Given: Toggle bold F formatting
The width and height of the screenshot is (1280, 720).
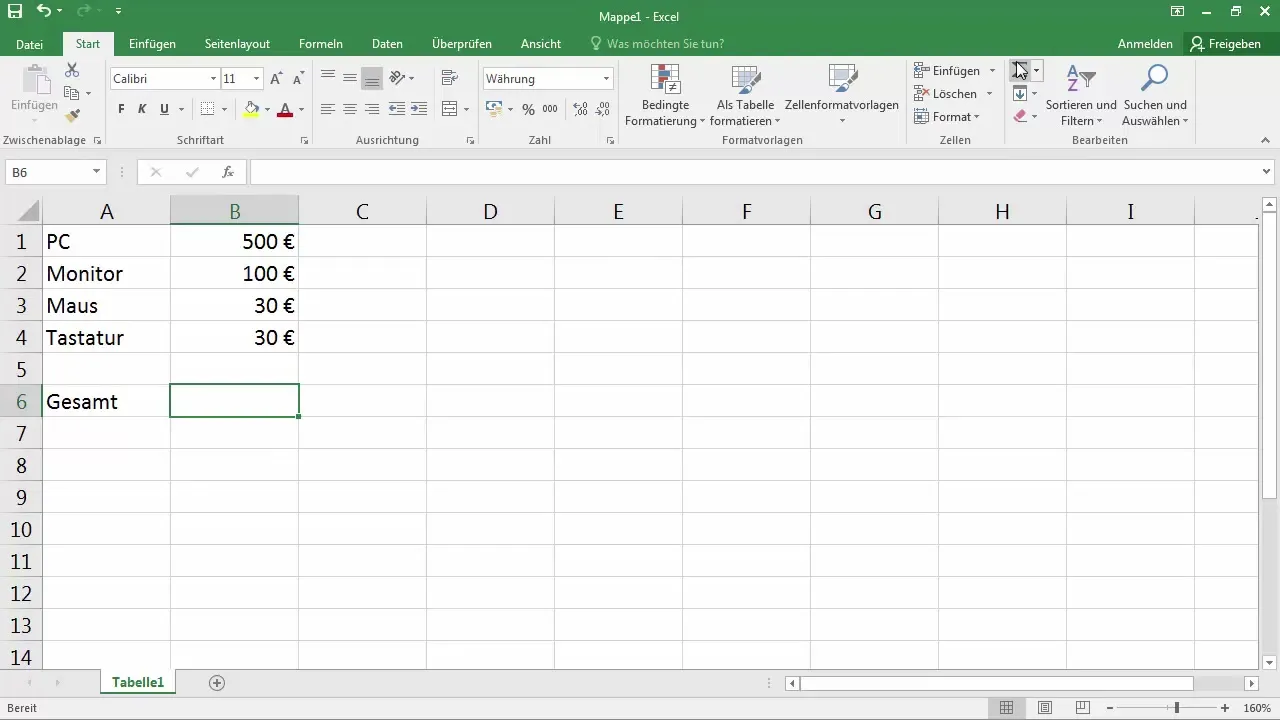Looking at the screenshot, I should coord(121,109).
